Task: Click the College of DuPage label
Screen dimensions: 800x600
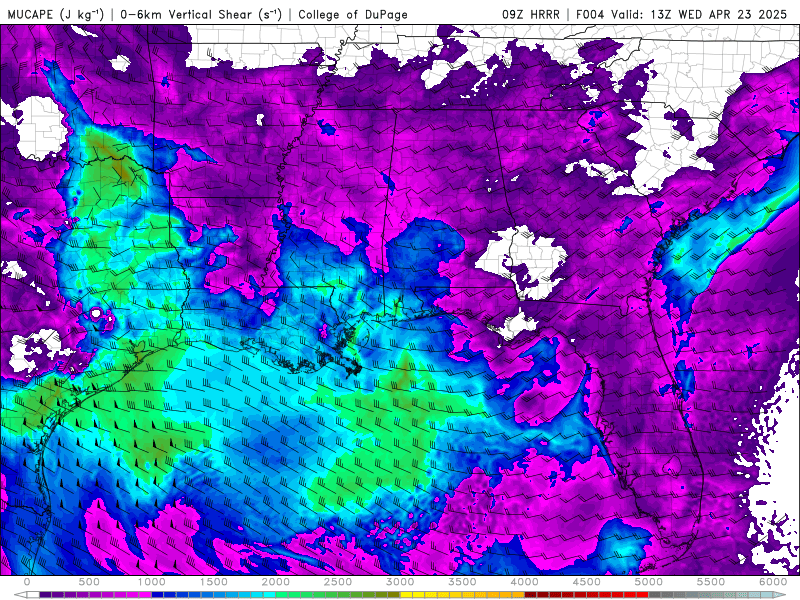Action: 353,15
